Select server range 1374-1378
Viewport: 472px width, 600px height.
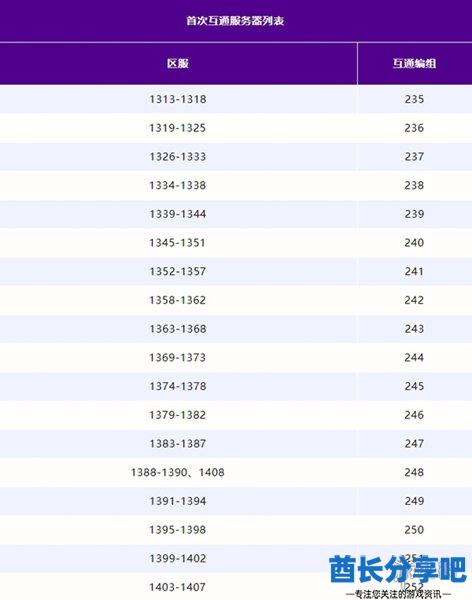[x=178, y=386]
